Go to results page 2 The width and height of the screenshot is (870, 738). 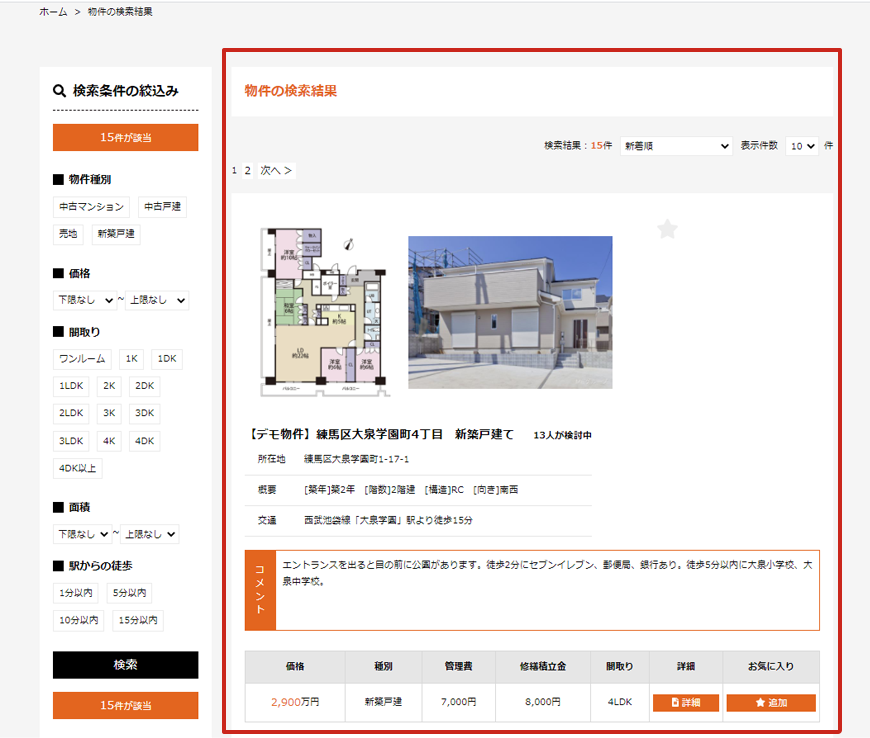[x=248, y=171]
